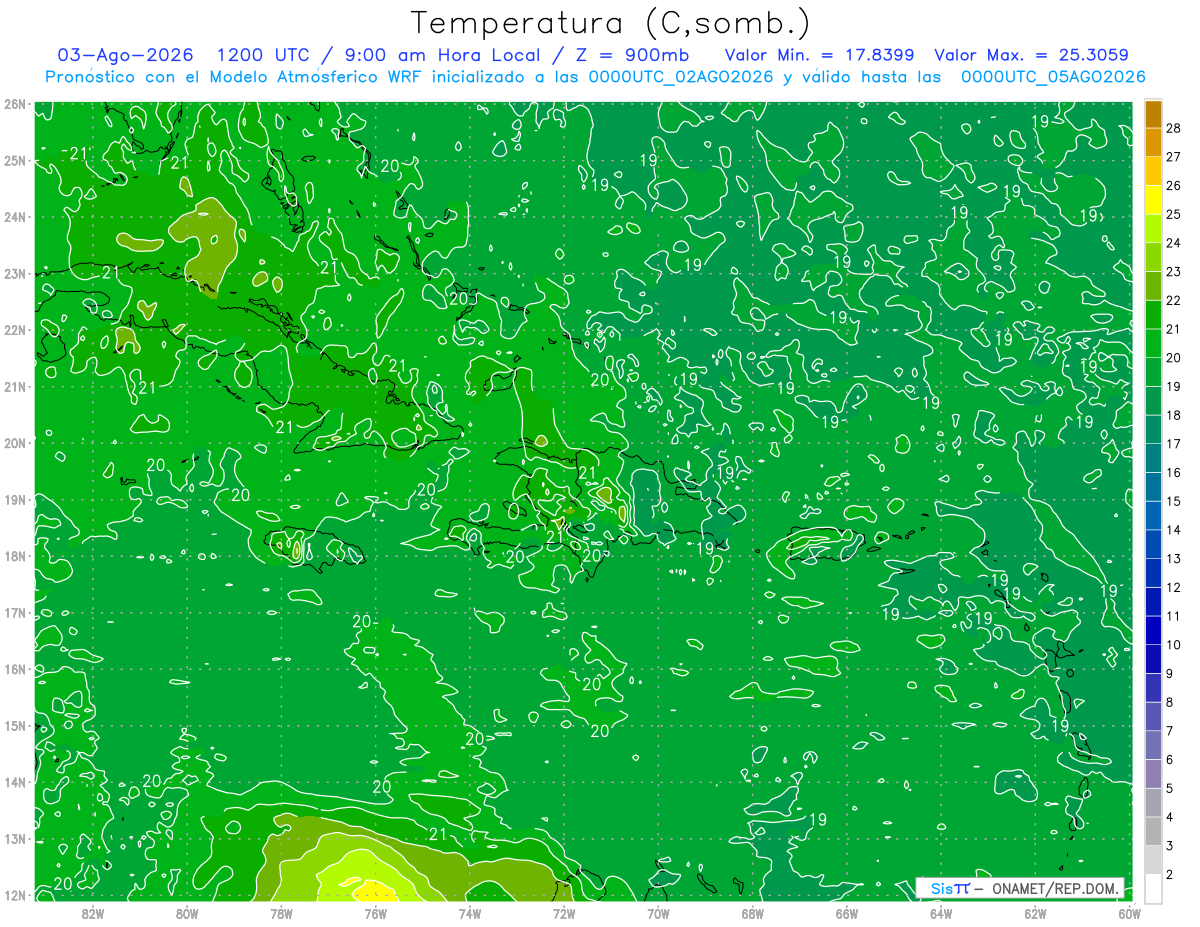Click the 74W longitude axis label
This screenshot has height=927, width=1200.
(x=469, y=912)
